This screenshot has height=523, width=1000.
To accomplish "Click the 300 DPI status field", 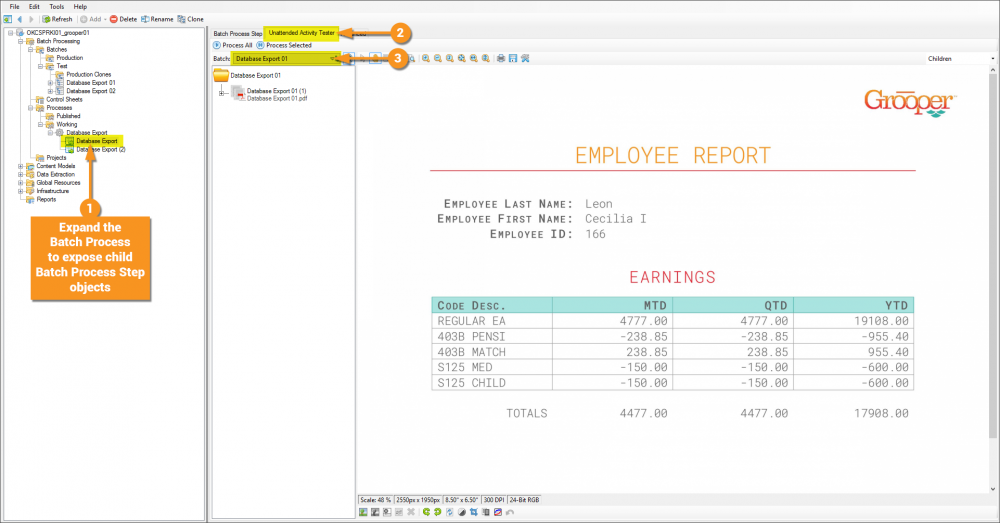I will point(494,500).
